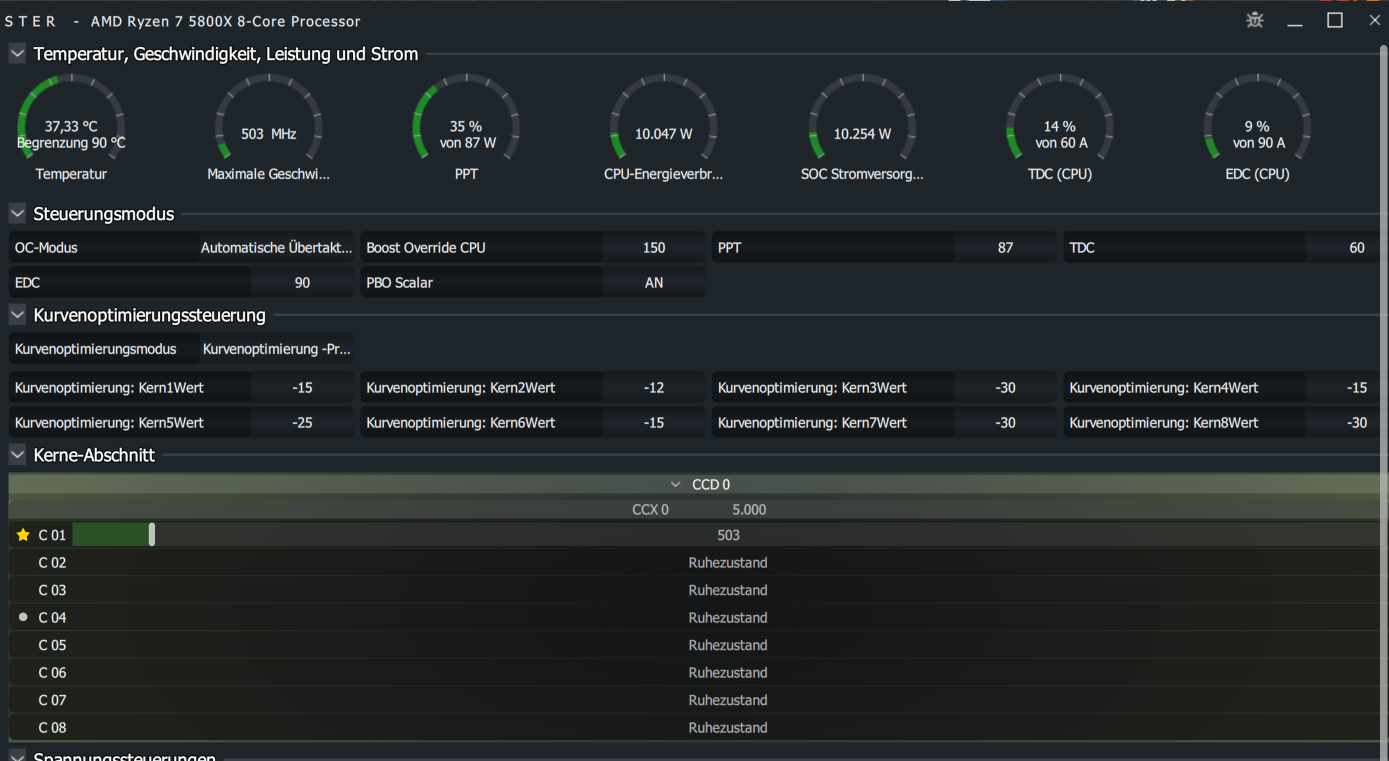Image resolution: width=1389 pixels, height=761 pixels.
Task: Click the C 01 green frequency bar
Action: [x=112, y=535]
